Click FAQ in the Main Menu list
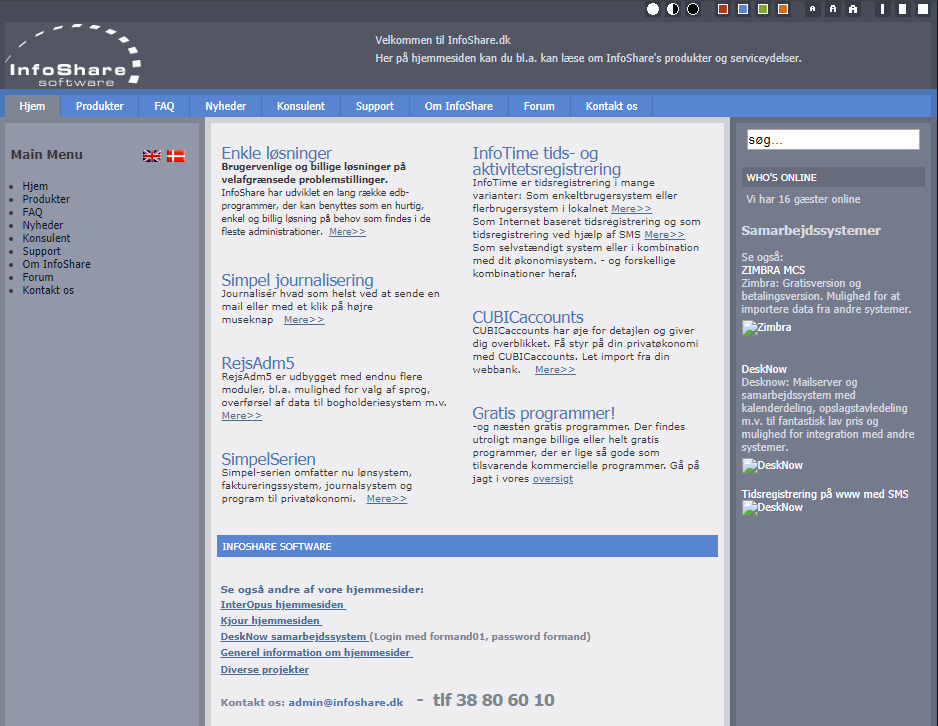Image resolution: width=938 pixels, height=726 pixels. click(x=32, y=212)
